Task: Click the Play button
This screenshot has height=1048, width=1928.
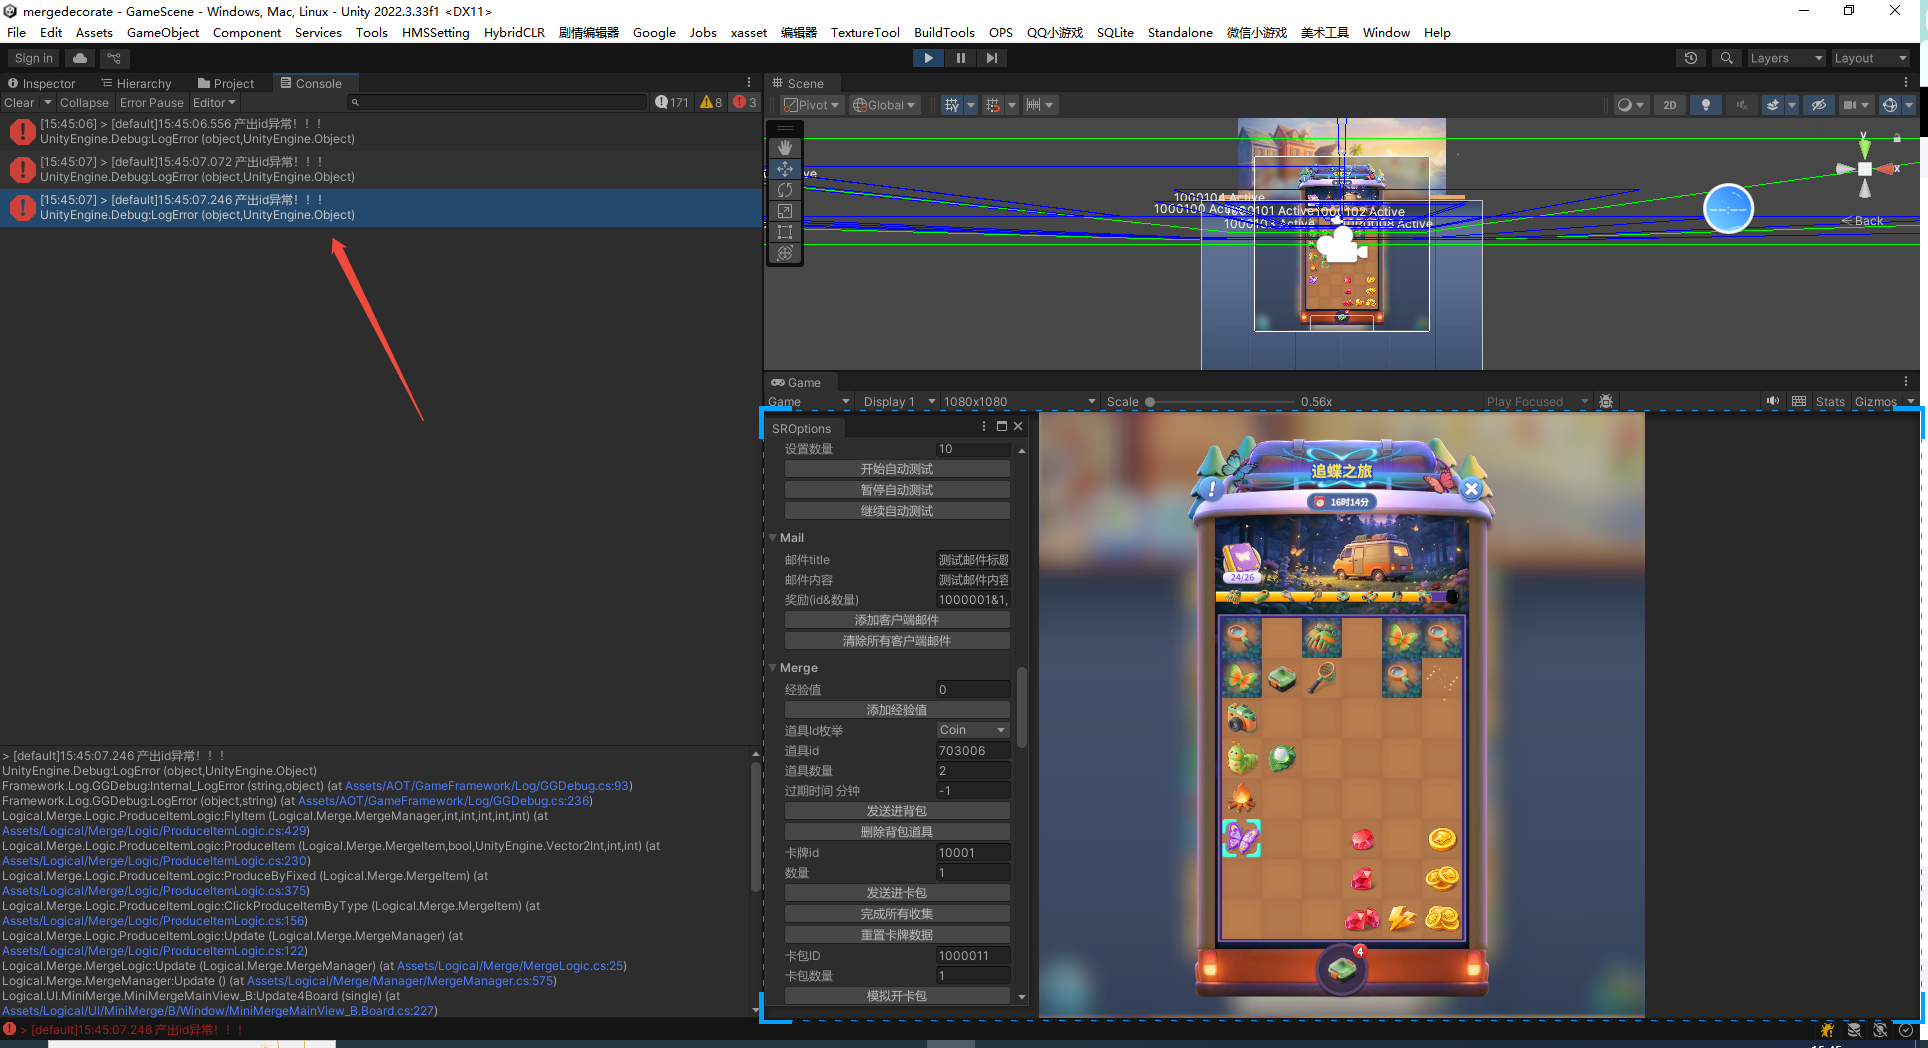Action: point(928,58)
